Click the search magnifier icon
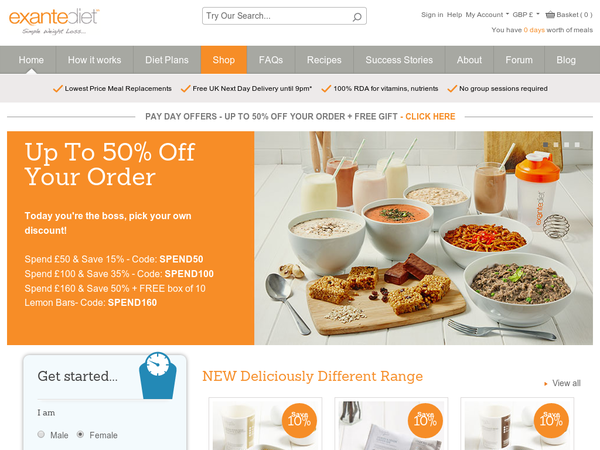This screenshot has height=450, width=600. [357, 17]
